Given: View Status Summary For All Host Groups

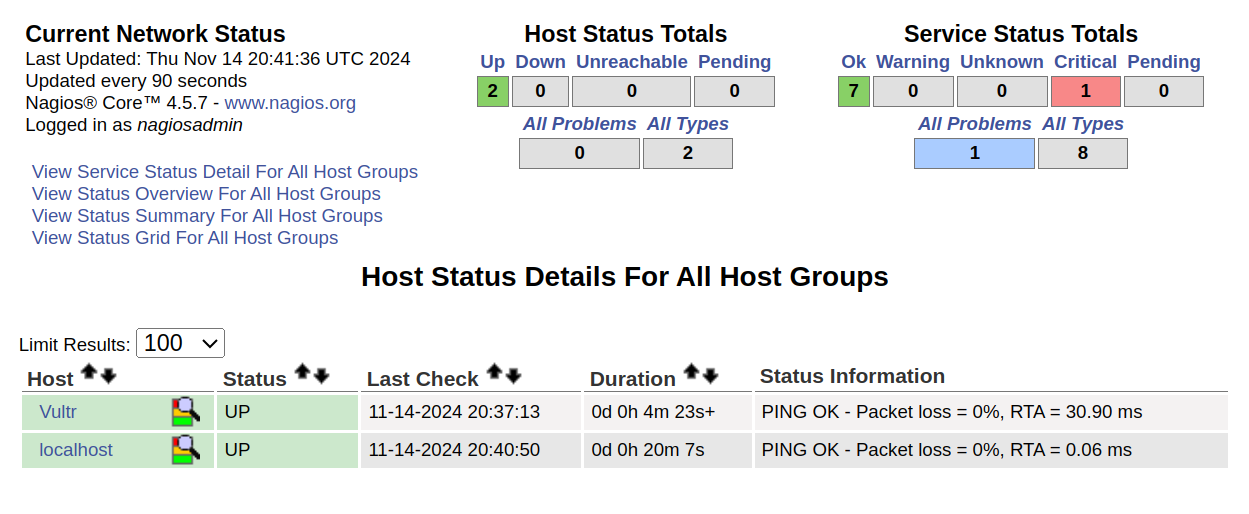Looking at the screenshot, I should [207, 216].
